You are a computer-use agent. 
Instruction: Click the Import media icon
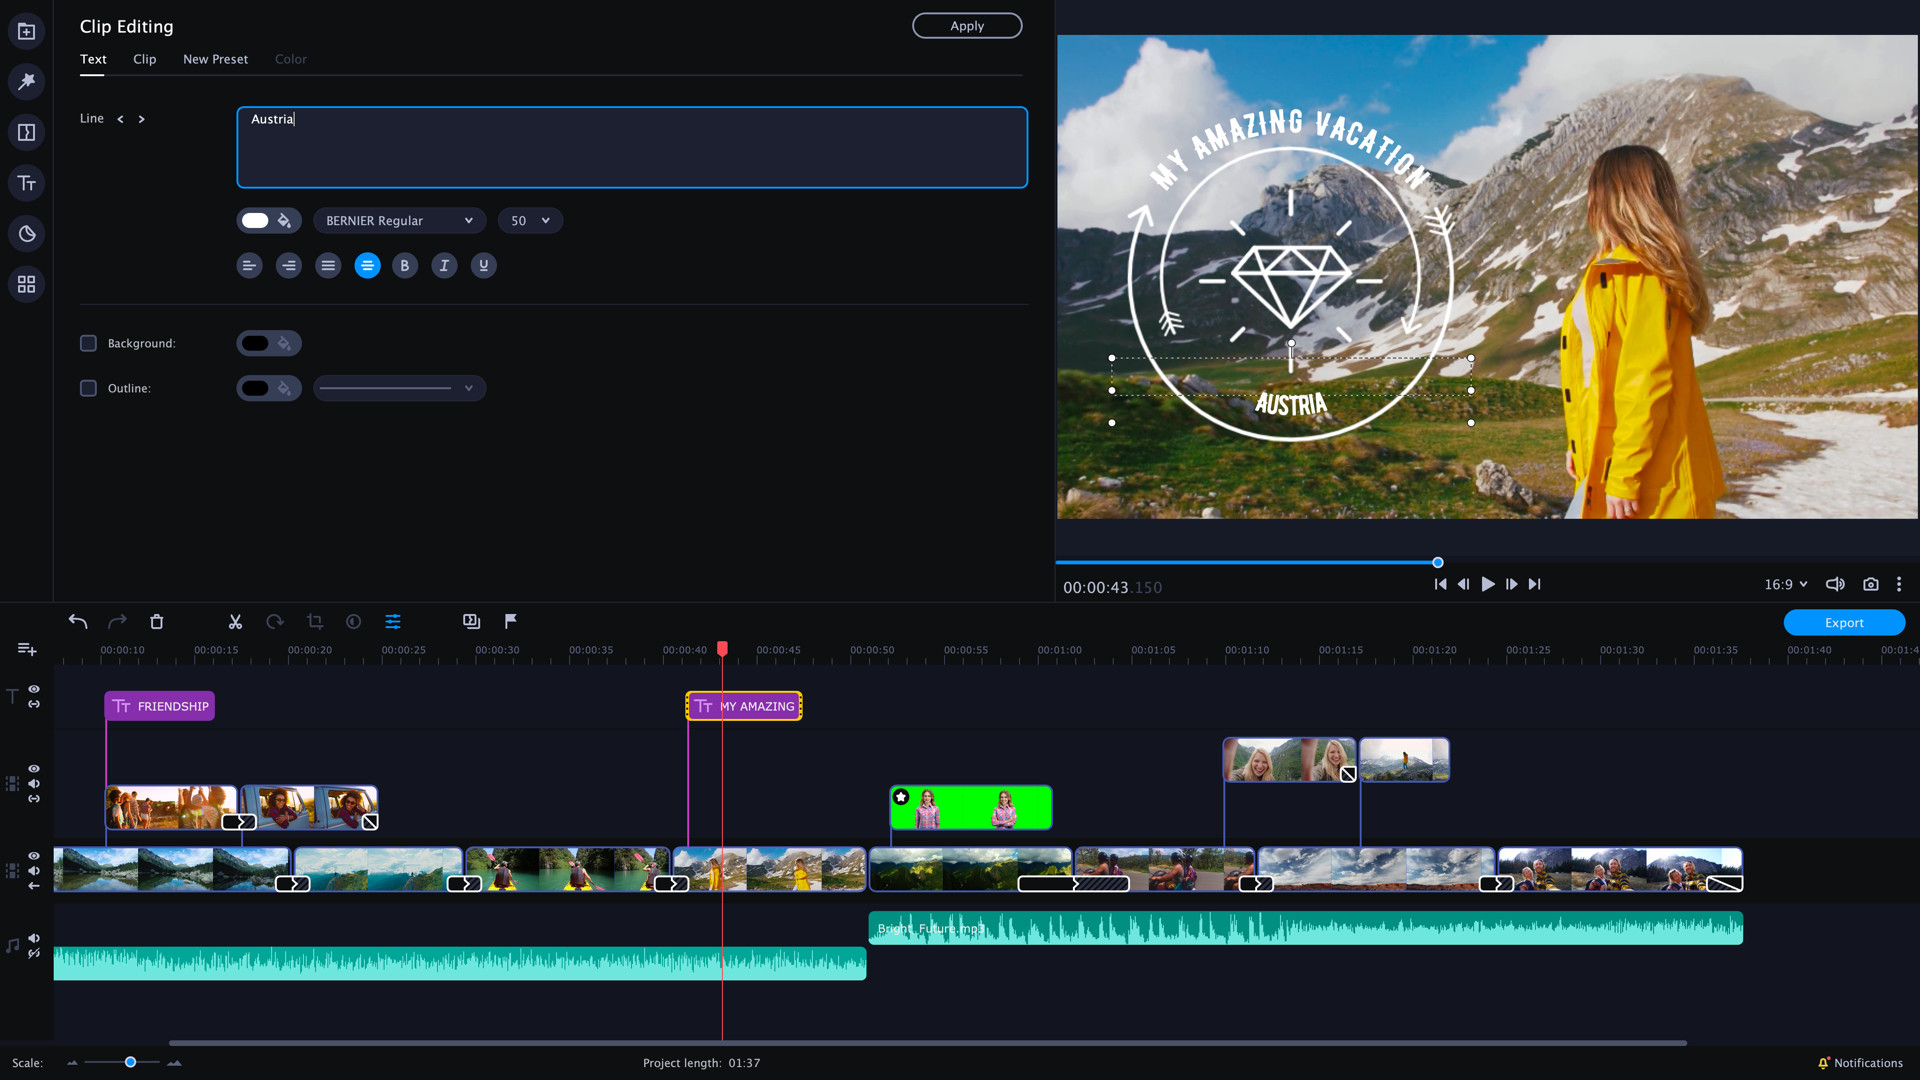pos(25,30)
